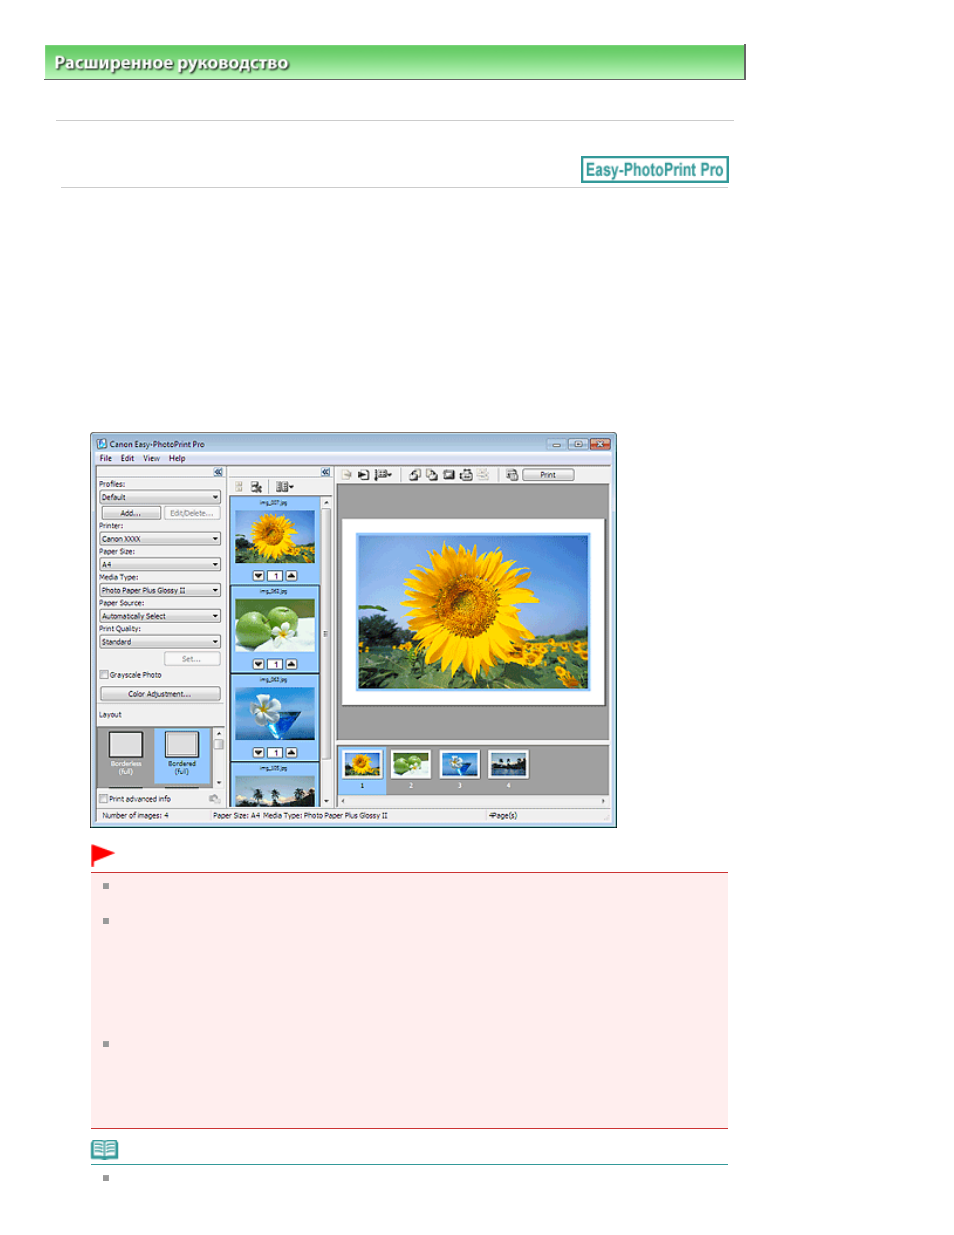The image size is (954, 1235).
Task: Open the Printer dropdown showing Canon XXXX
Action: click(160, 539)
